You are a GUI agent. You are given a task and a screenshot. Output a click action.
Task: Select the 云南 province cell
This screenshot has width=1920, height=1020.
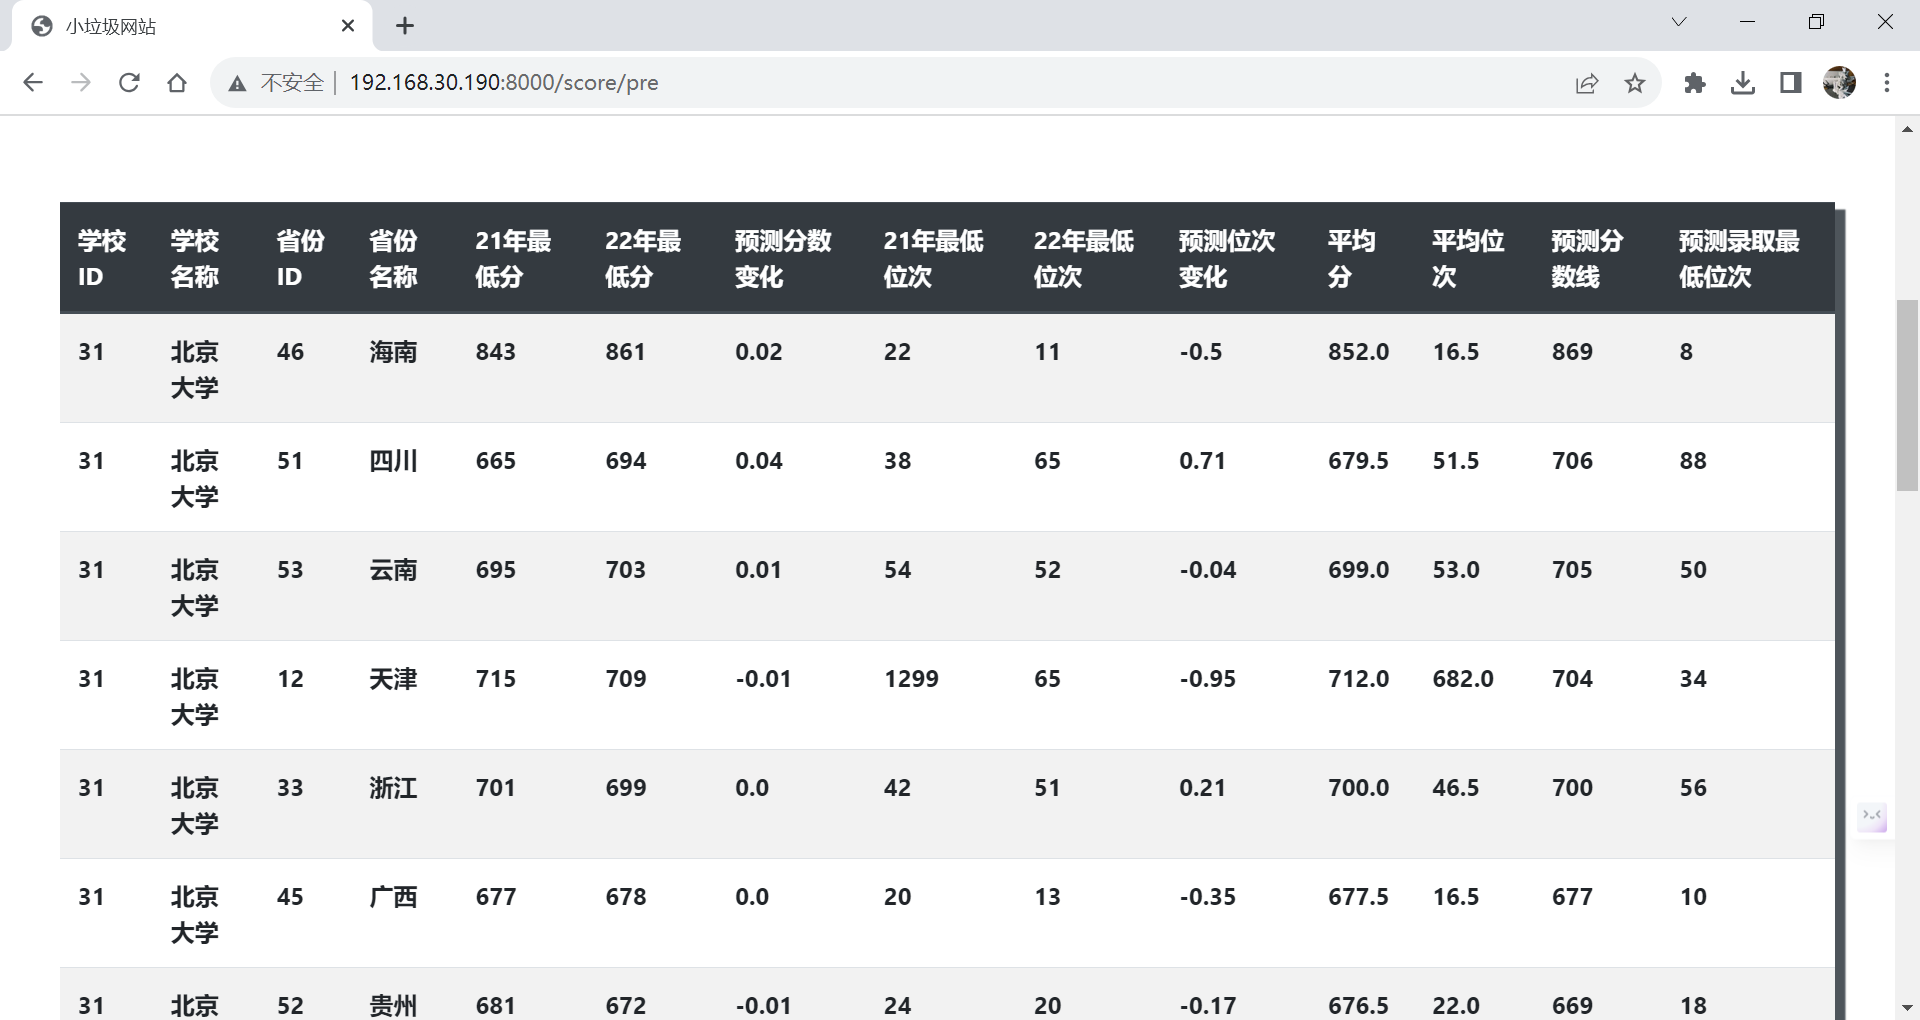393,570
